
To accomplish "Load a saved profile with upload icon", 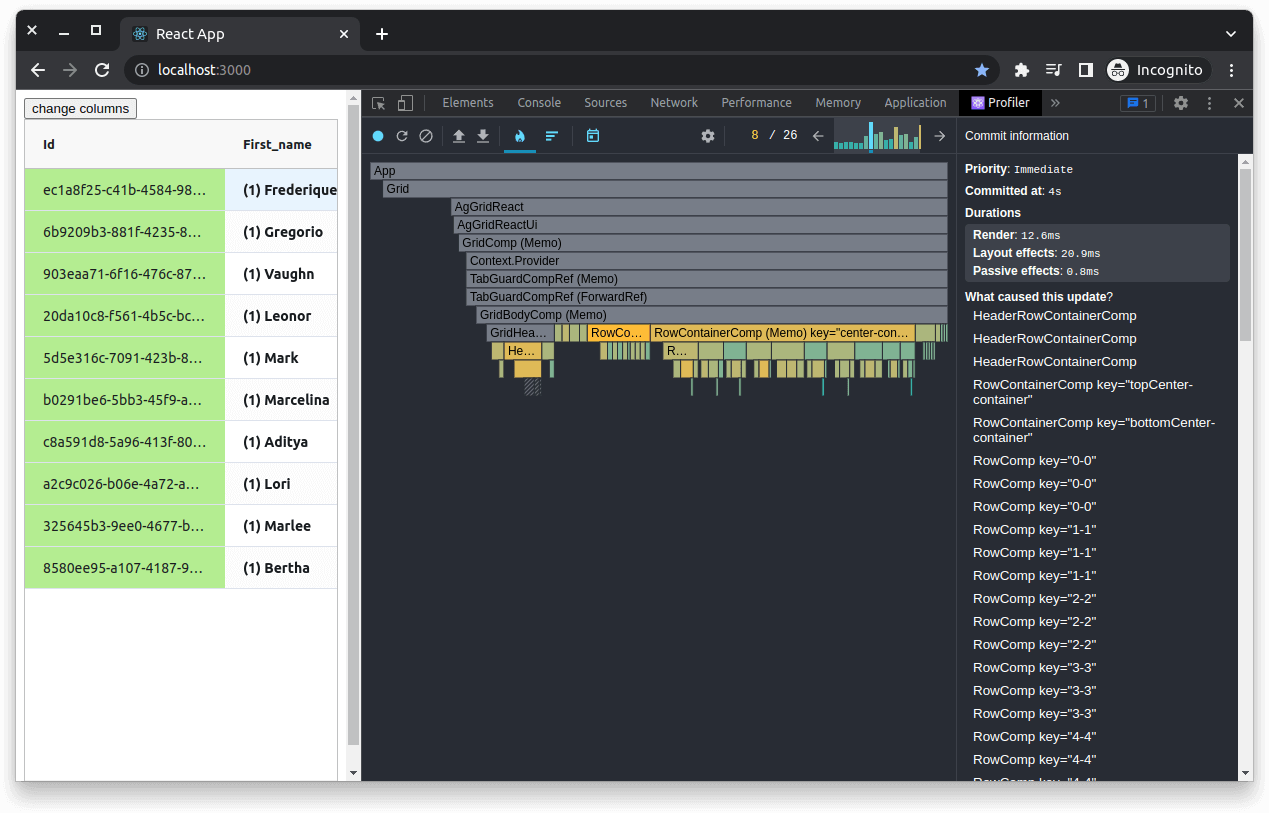I will click(x=459, y=136).
